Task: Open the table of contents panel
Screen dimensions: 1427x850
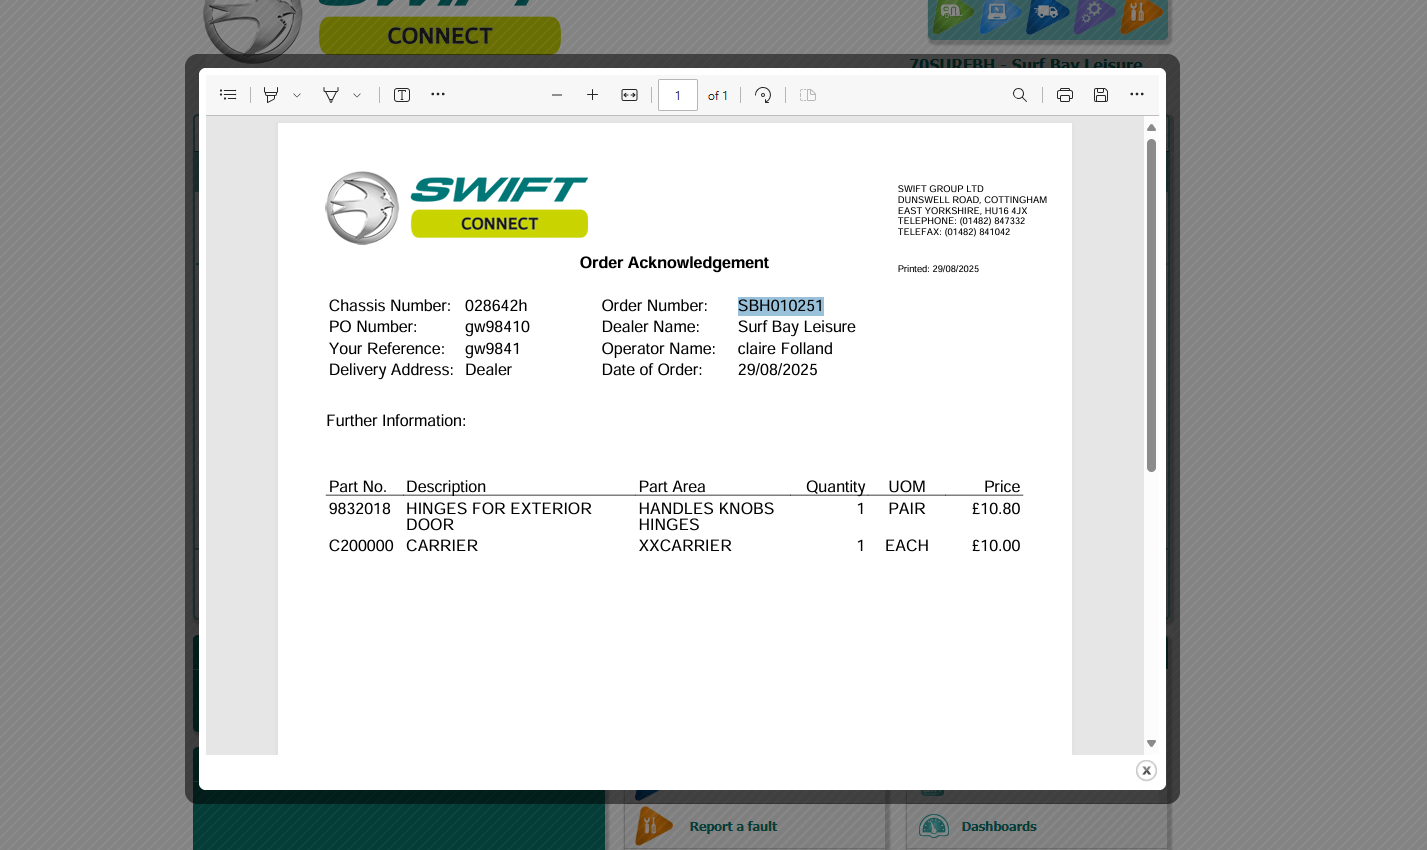Action: [x=228, y=95]
